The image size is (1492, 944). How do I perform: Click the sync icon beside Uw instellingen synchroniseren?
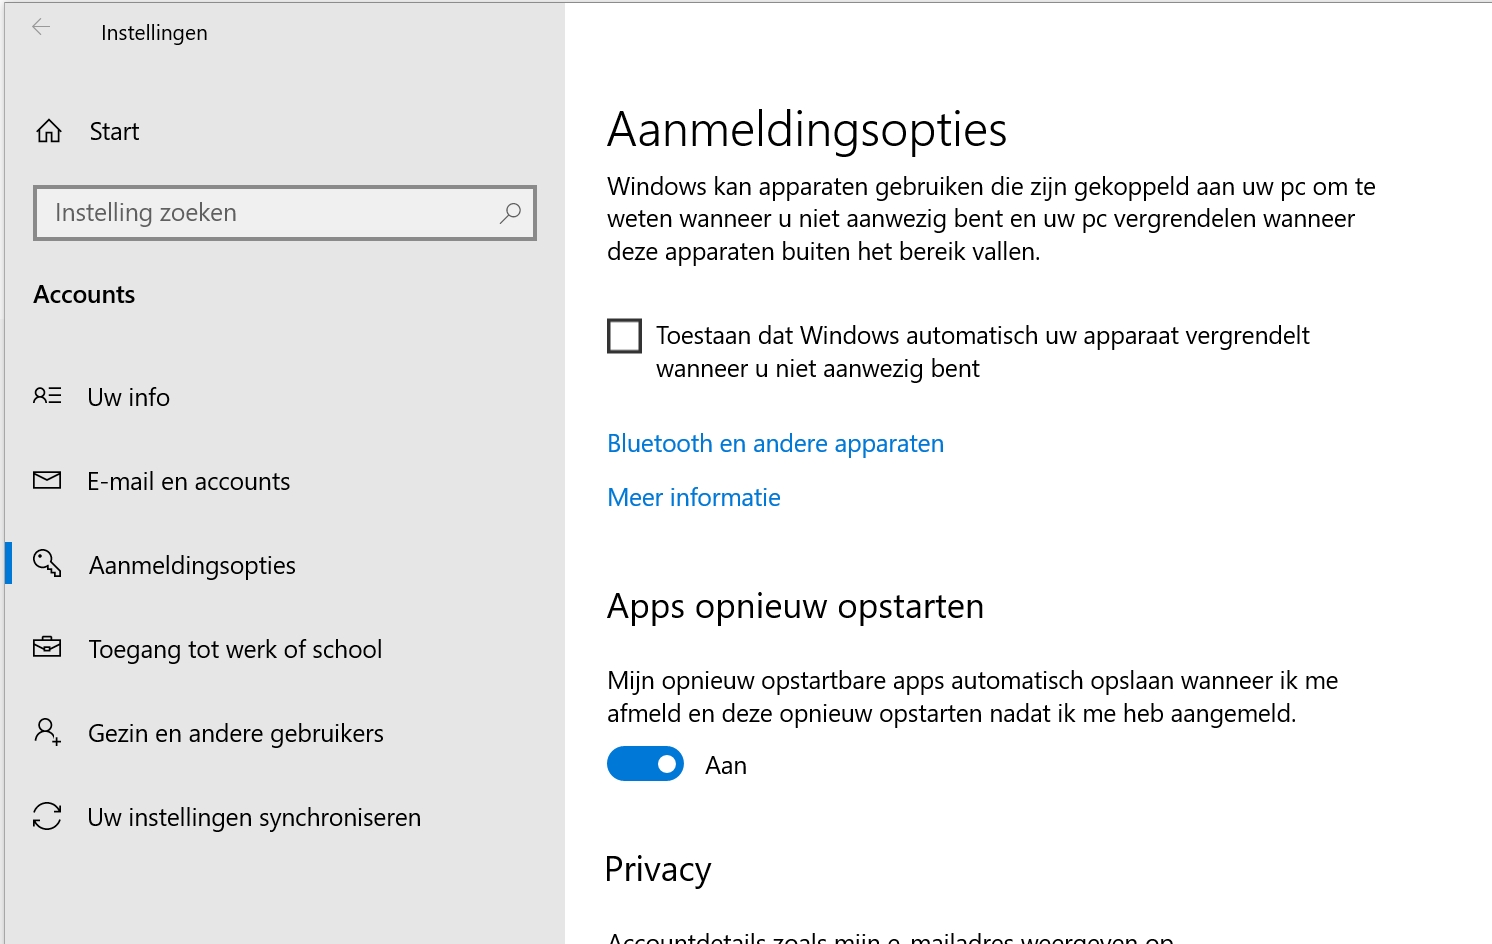tap(46, 817)
